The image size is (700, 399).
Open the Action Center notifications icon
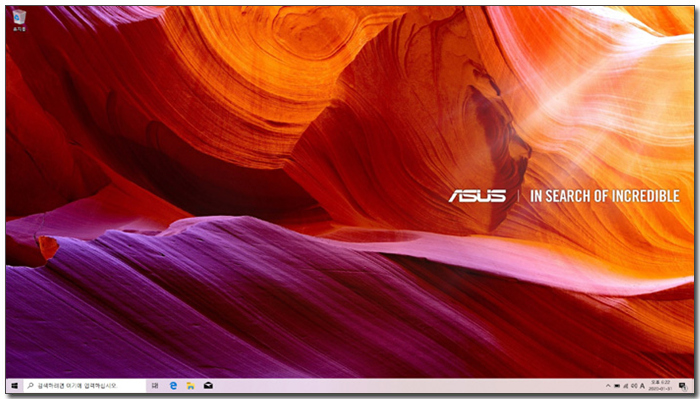pos(683,386)
